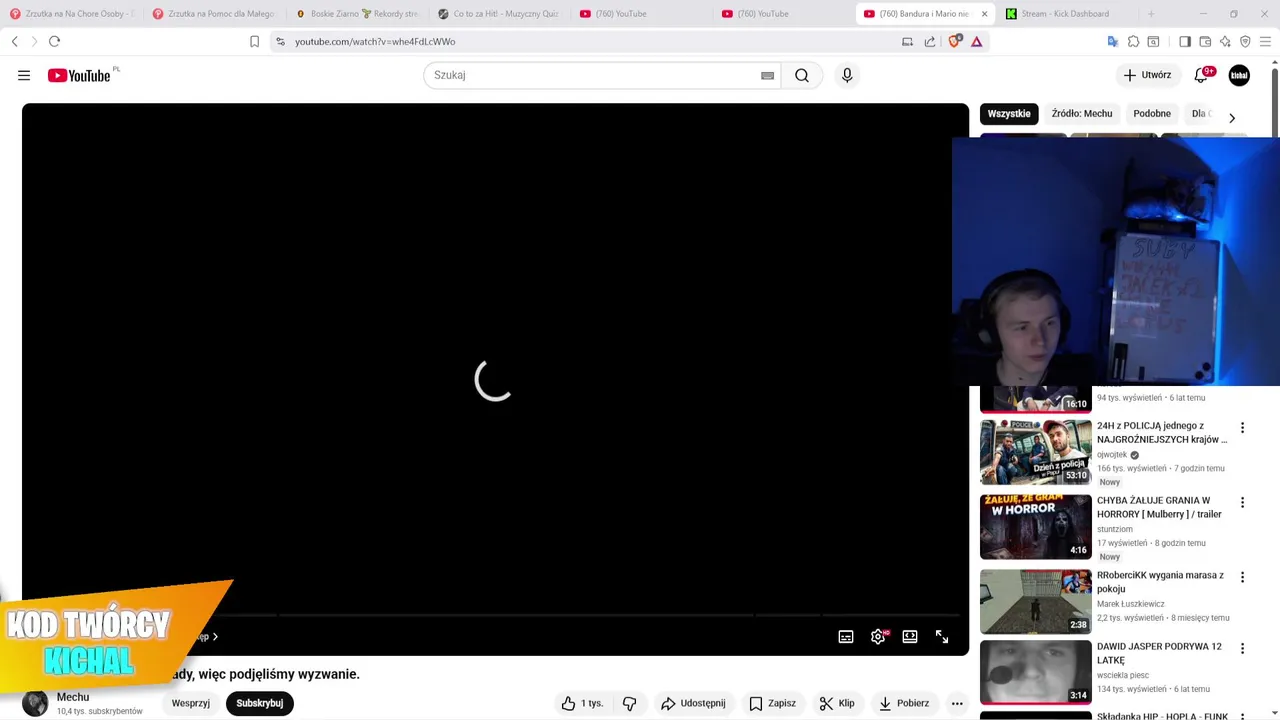
Task: Open a new browser tab
Action: (x=1151, y=14)
